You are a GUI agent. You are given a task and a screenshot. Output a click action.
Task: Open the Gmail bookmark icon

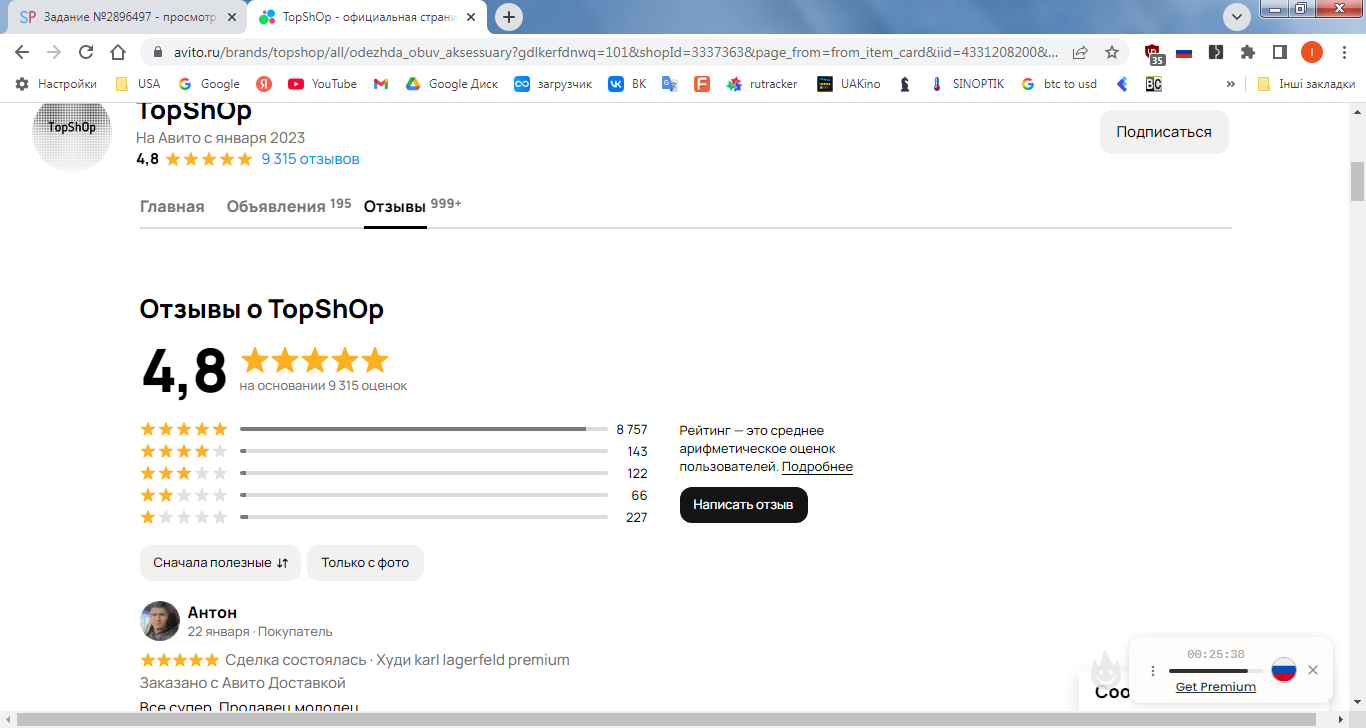381,84
